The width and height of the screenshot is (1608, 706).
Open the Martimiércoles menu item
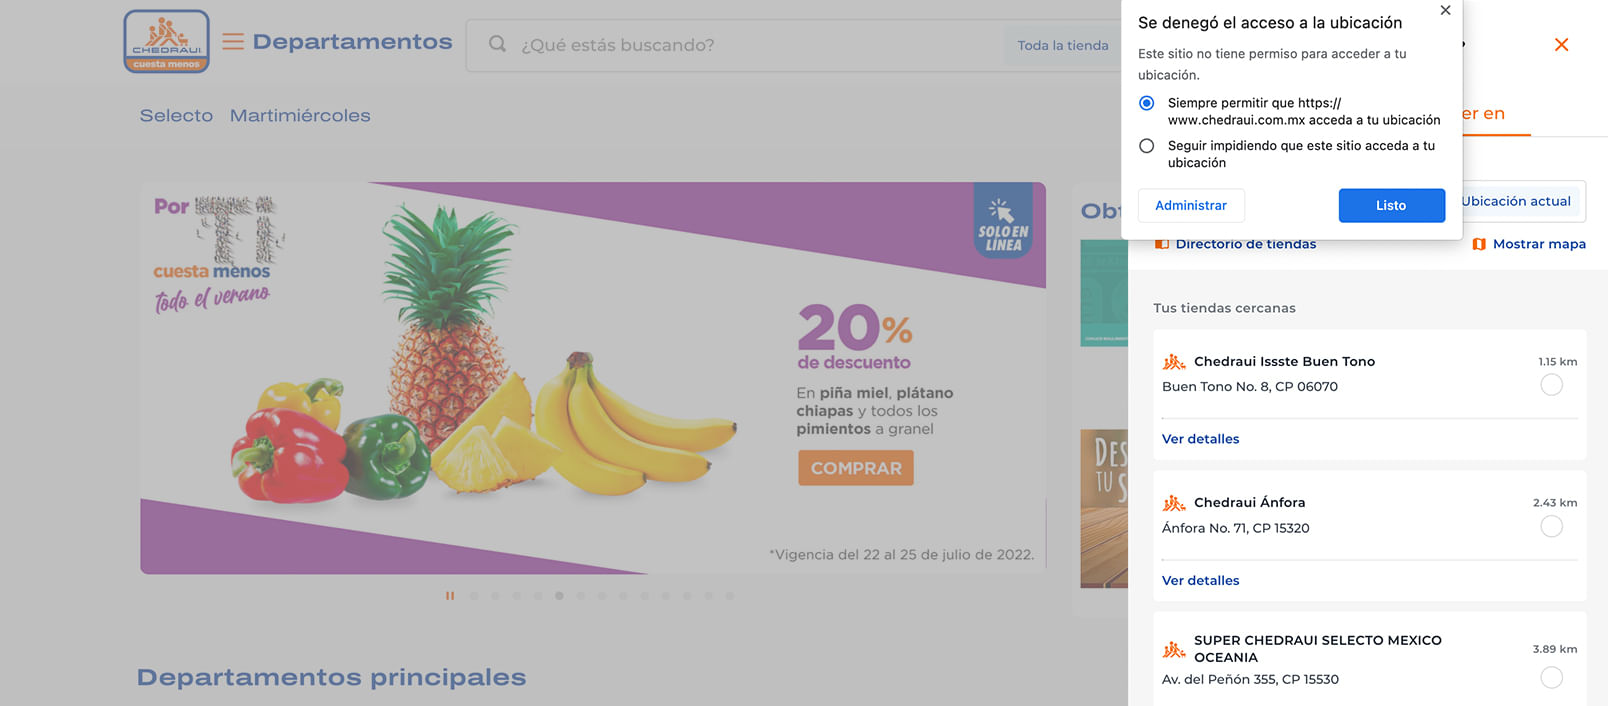[x=300, y=115]
